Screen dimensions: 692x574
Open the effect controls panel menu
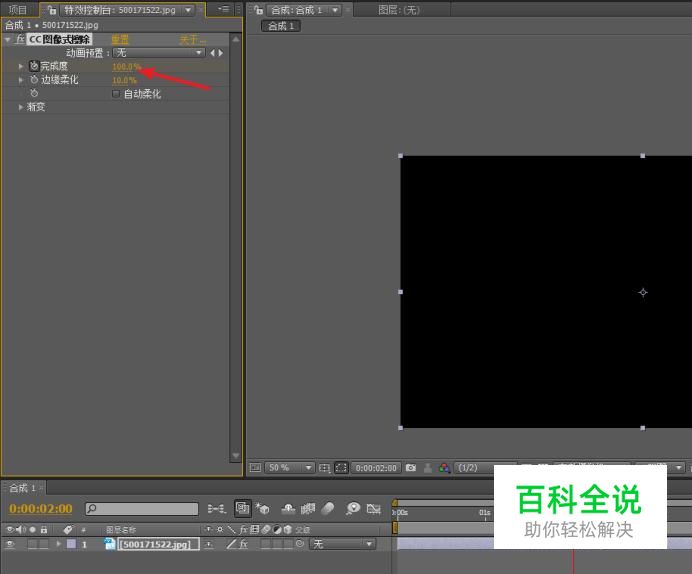coord(223,9)
